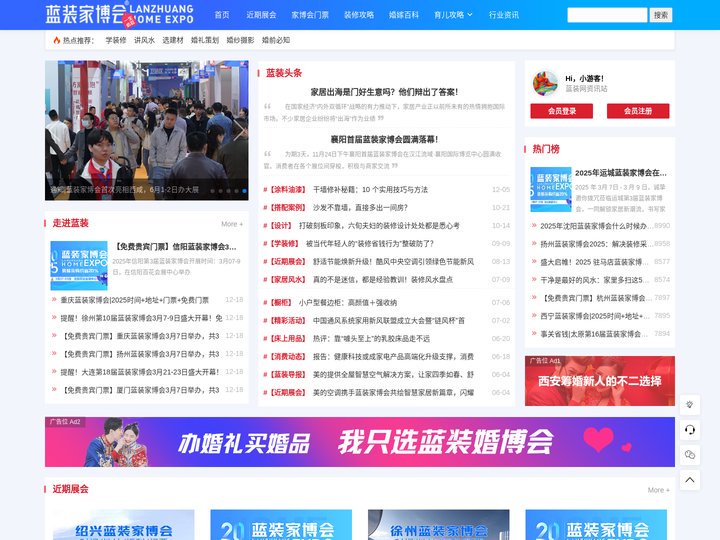Open 近期展会 navigation item
The width and height of the screenshot is (720, 540).
click(261, 15)
